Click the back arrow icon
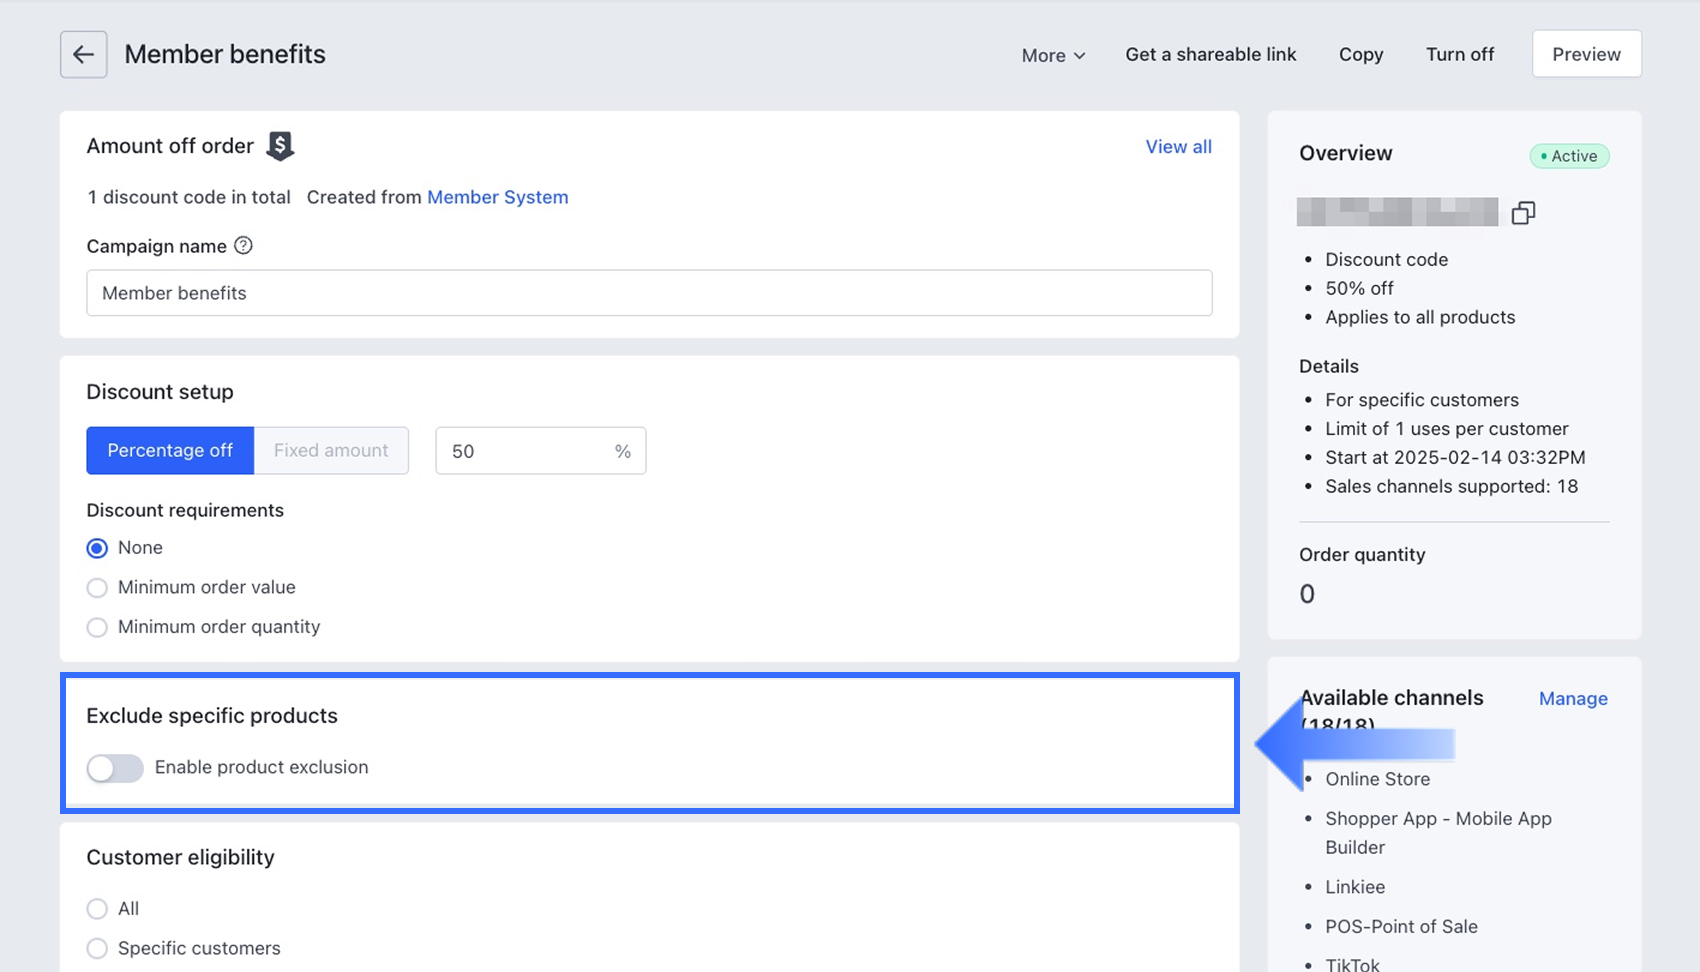This screenshot has width=1700, height=972. [x=83, y=54]
